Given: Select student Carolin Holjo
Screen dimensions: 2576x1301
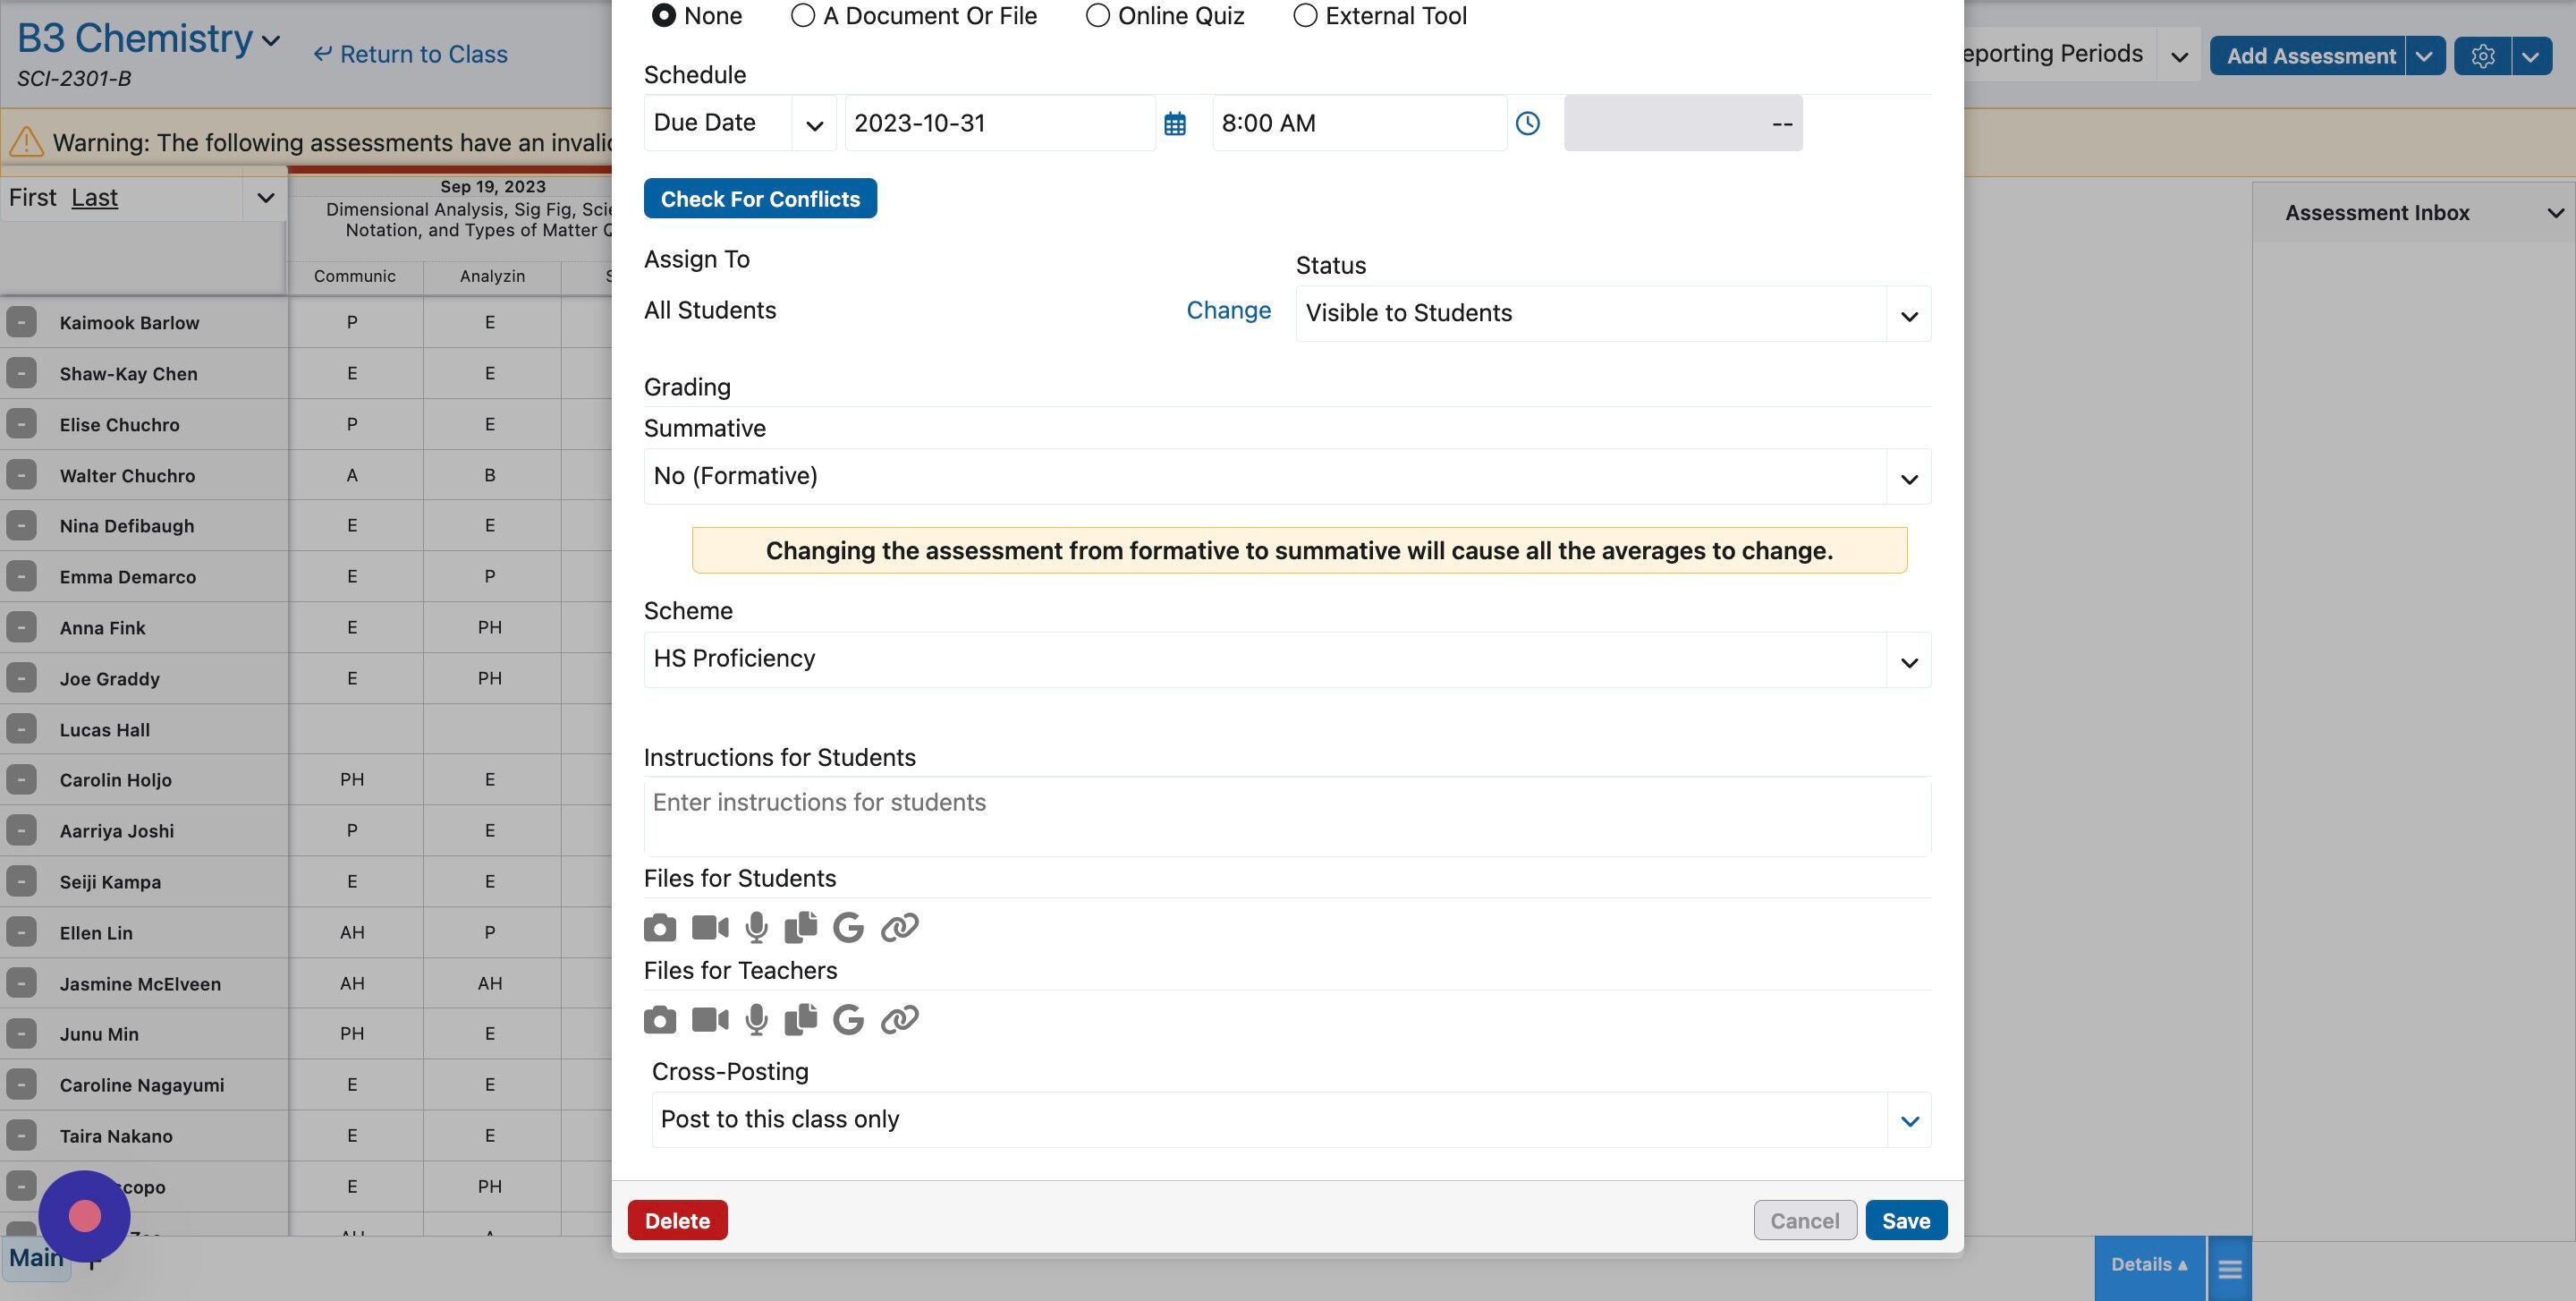Looking at the screenshot, I should pos(115,780).
